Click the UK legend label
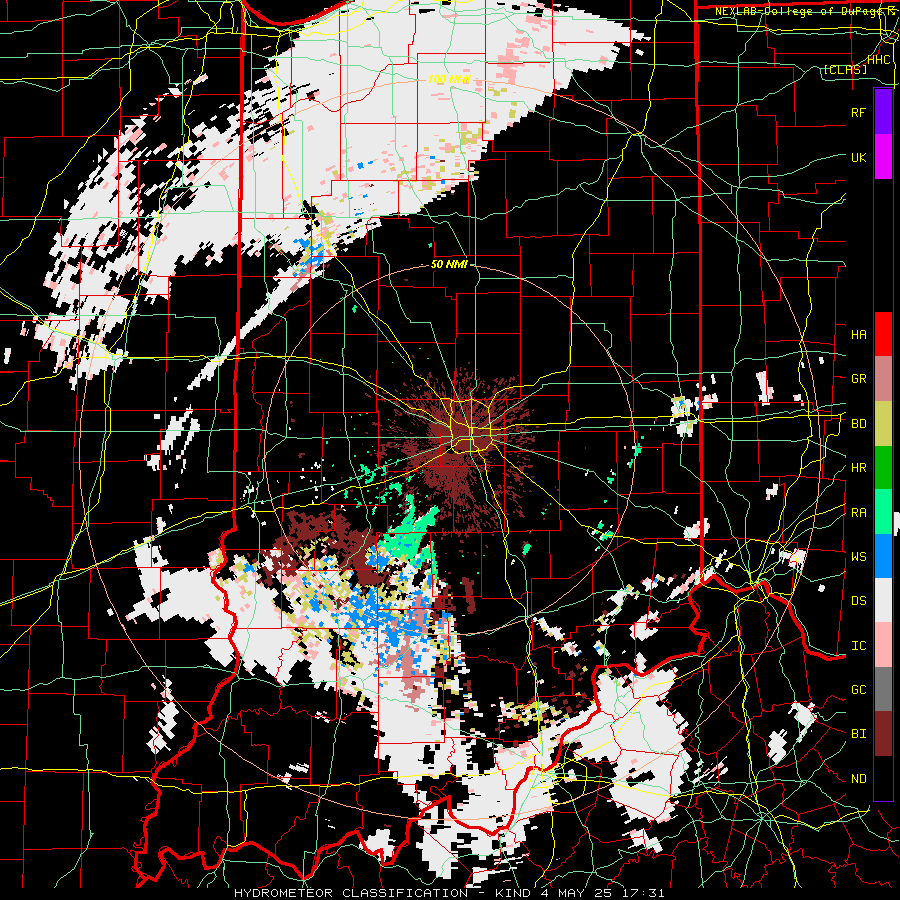The image size is (900, 900). (858, 157)
